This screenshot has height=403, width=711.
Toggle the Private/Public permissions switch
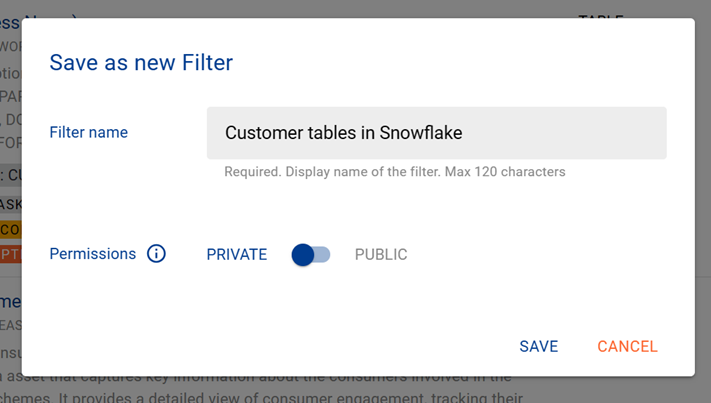coord(311,255)
